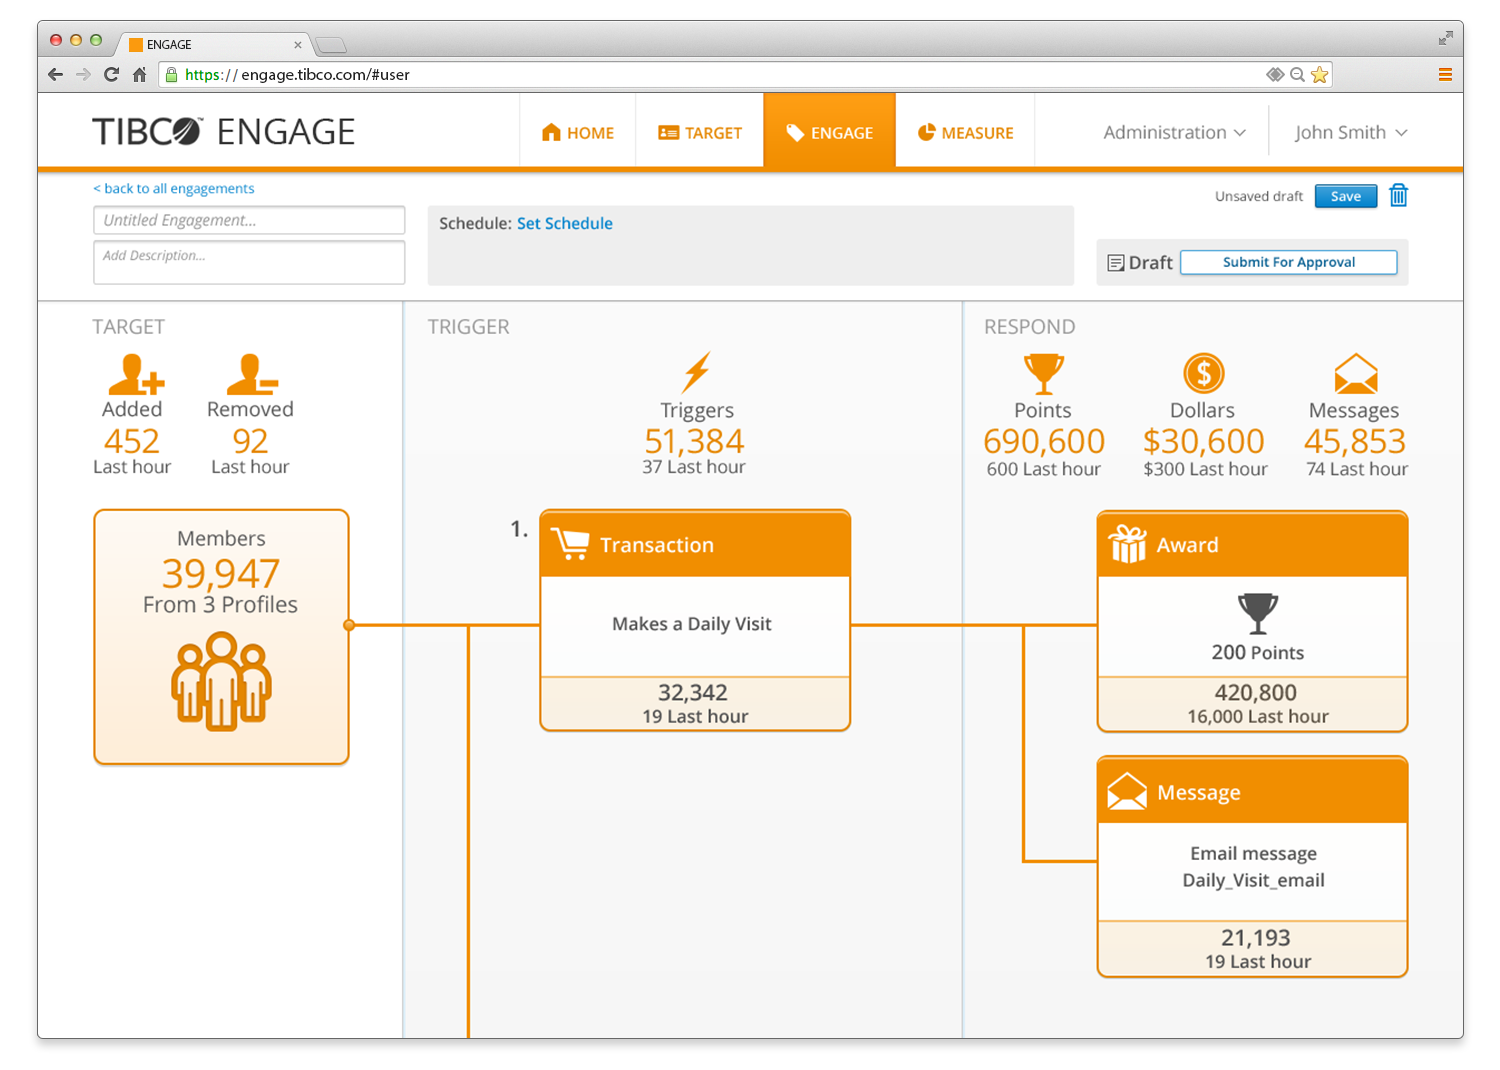Open a new browser tab

[x=331, y=45]
